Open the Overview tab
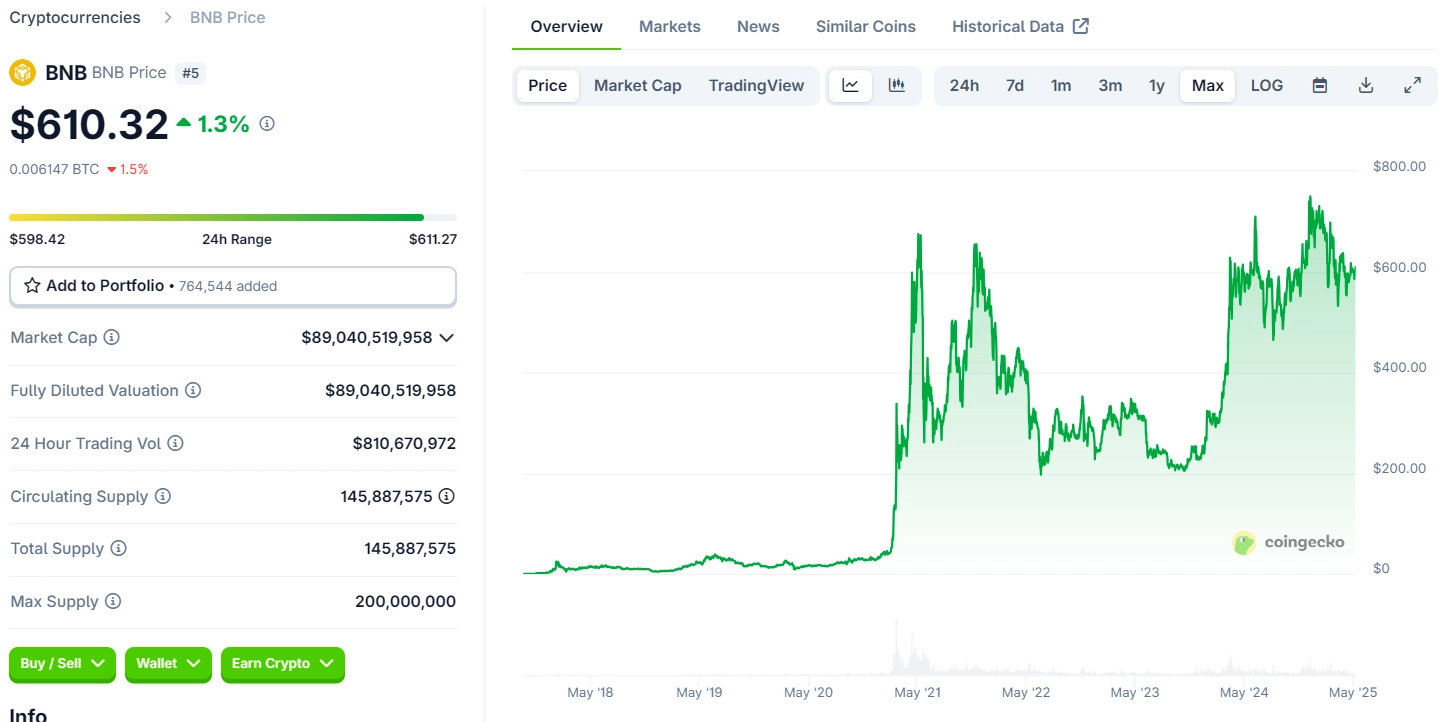 pos(567,27)
